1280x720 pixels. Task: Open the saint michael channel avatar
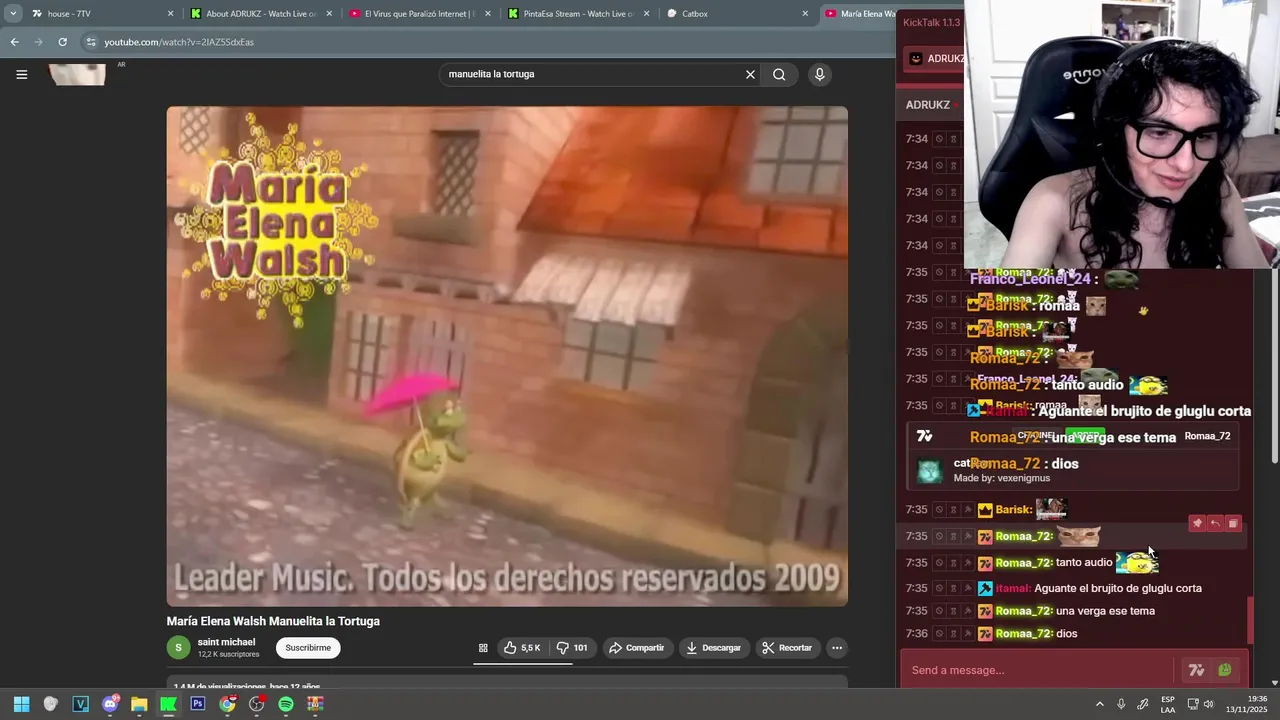(x=178, y=648)
